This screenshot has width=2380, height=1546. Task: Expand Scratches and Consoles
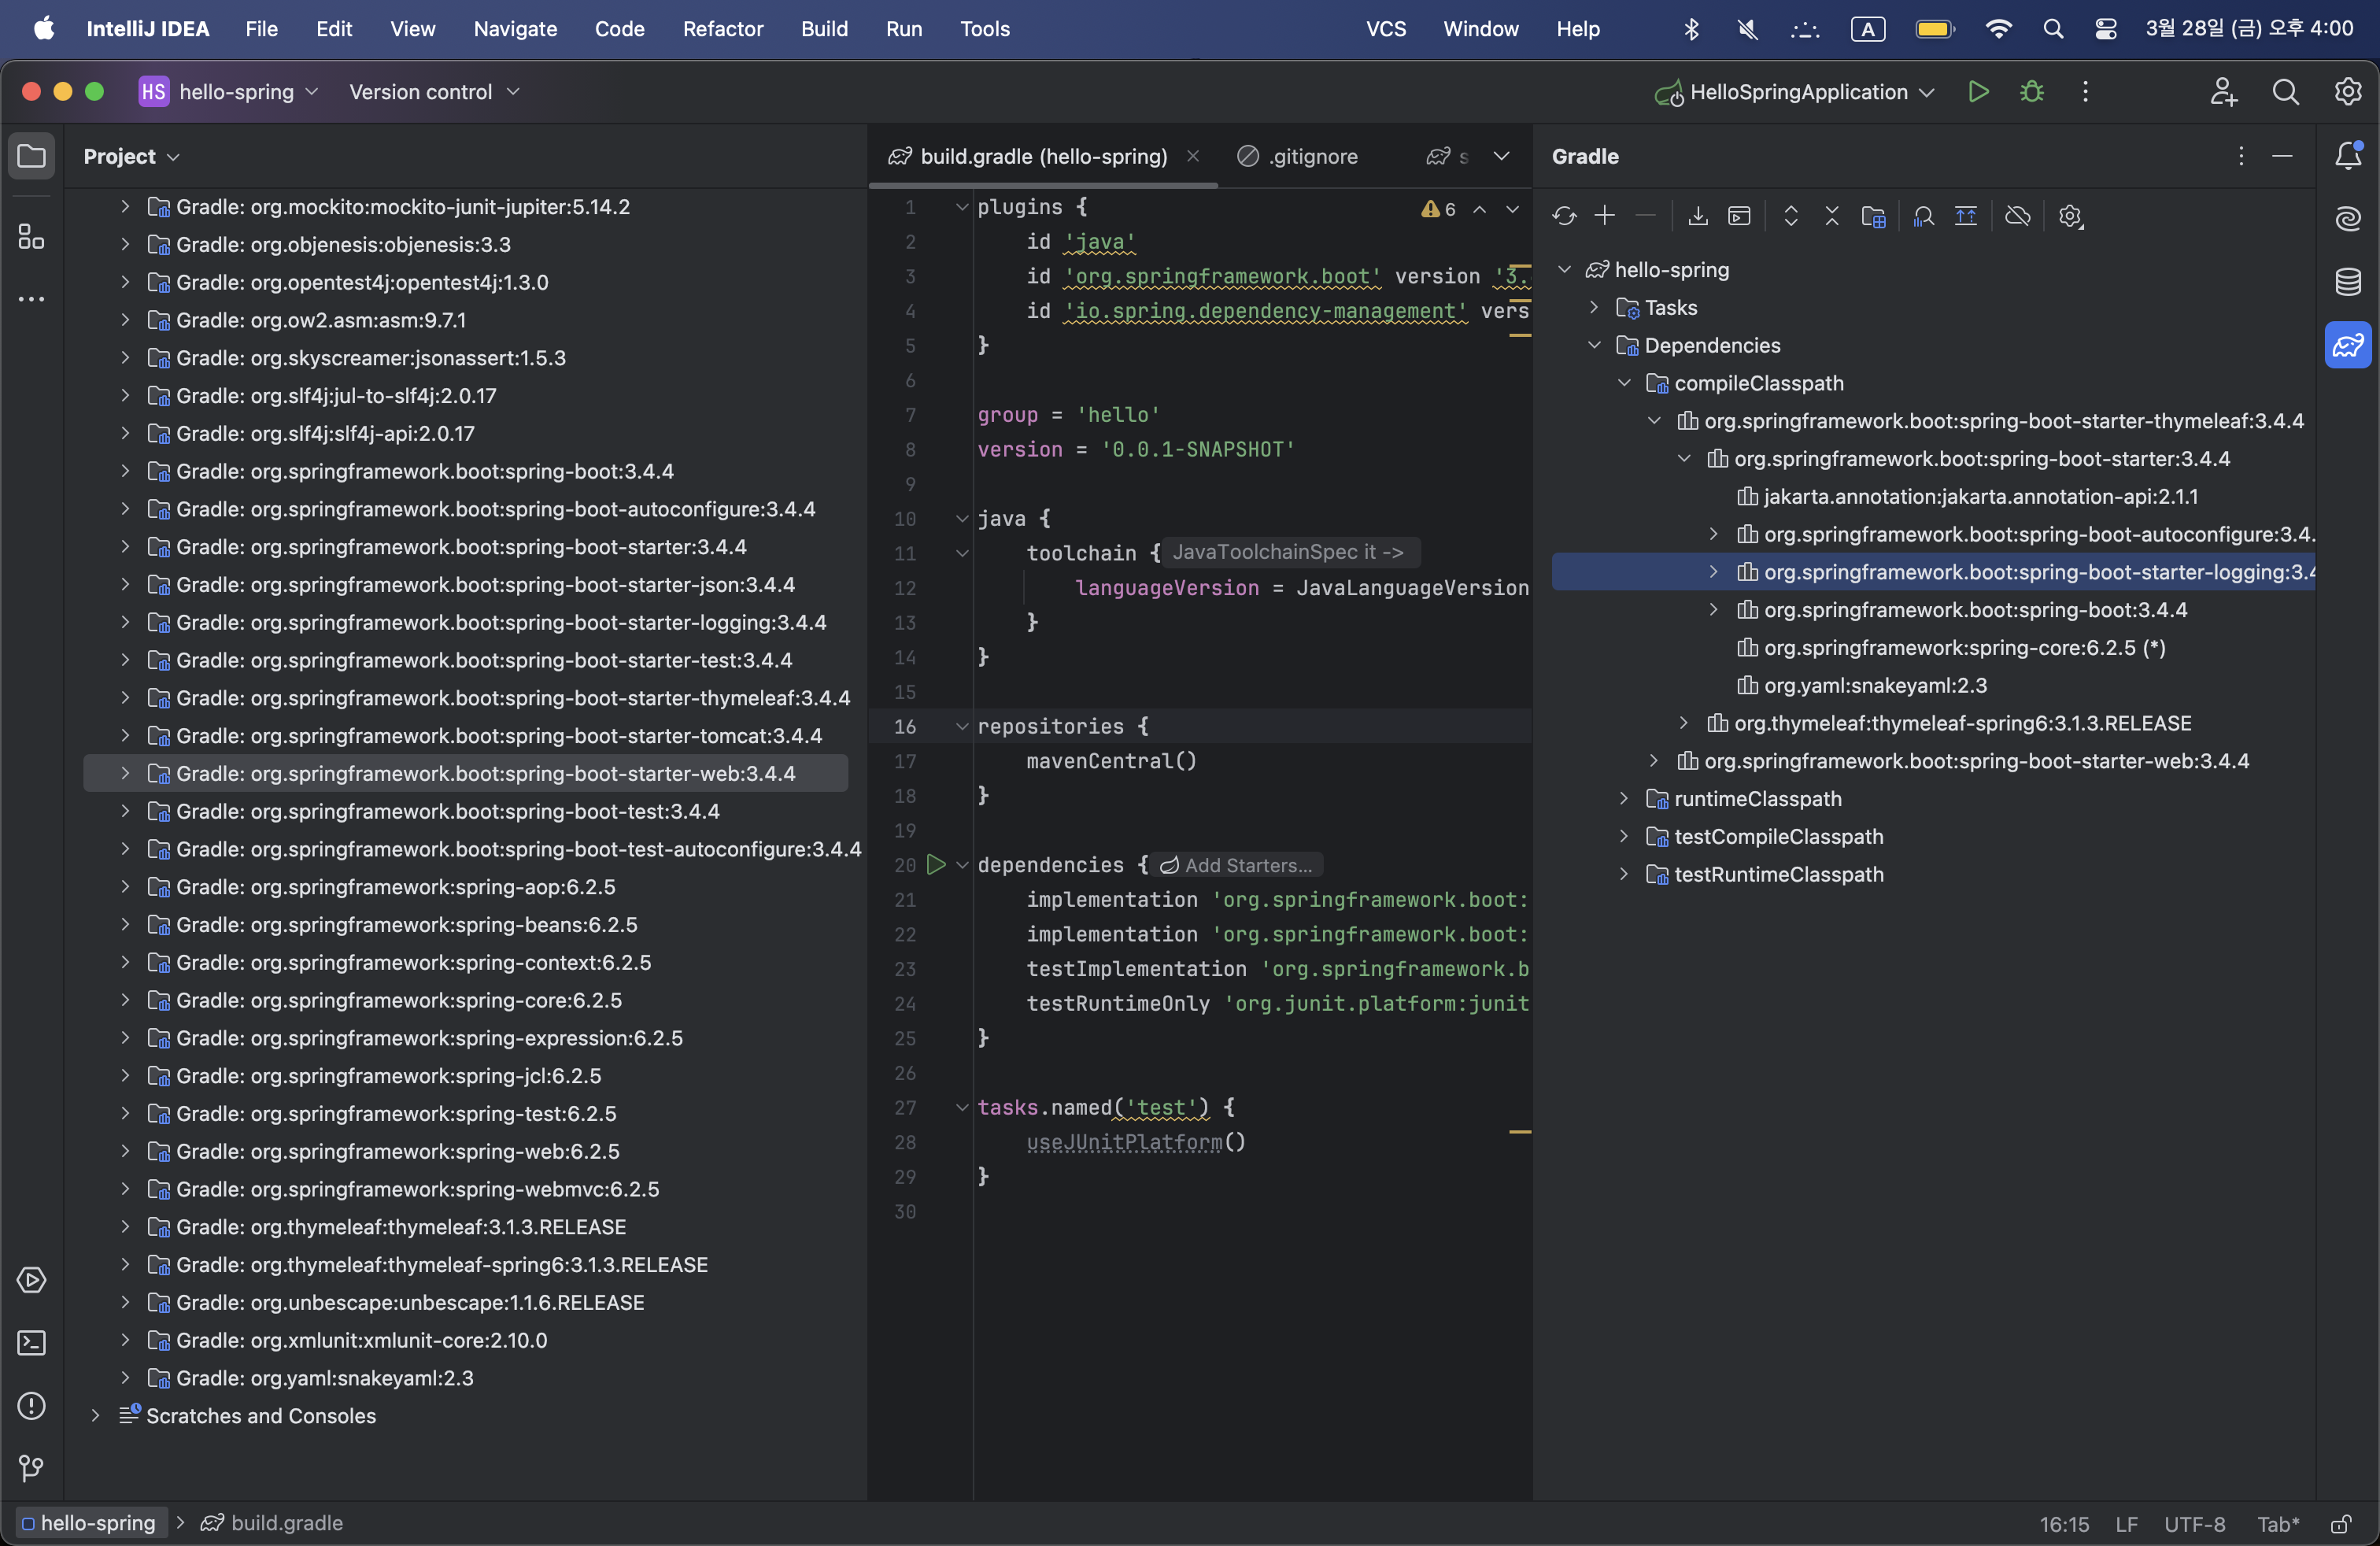(x=95, y=1416)
